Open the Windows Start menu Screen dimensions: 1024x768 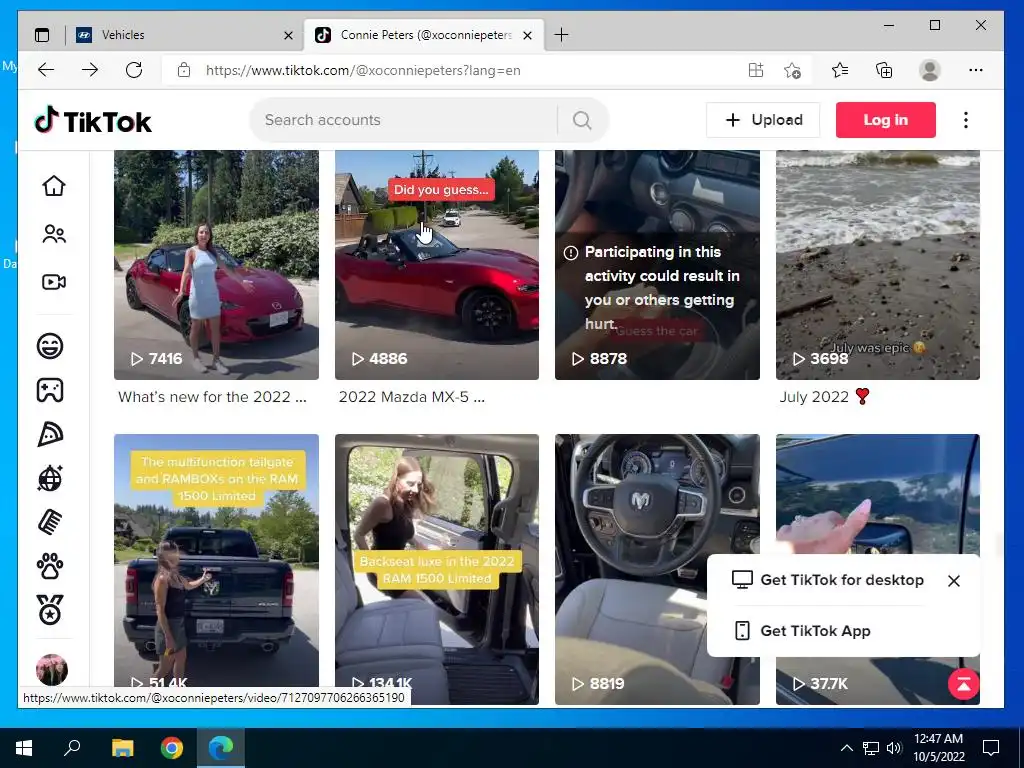coord(24,748)
